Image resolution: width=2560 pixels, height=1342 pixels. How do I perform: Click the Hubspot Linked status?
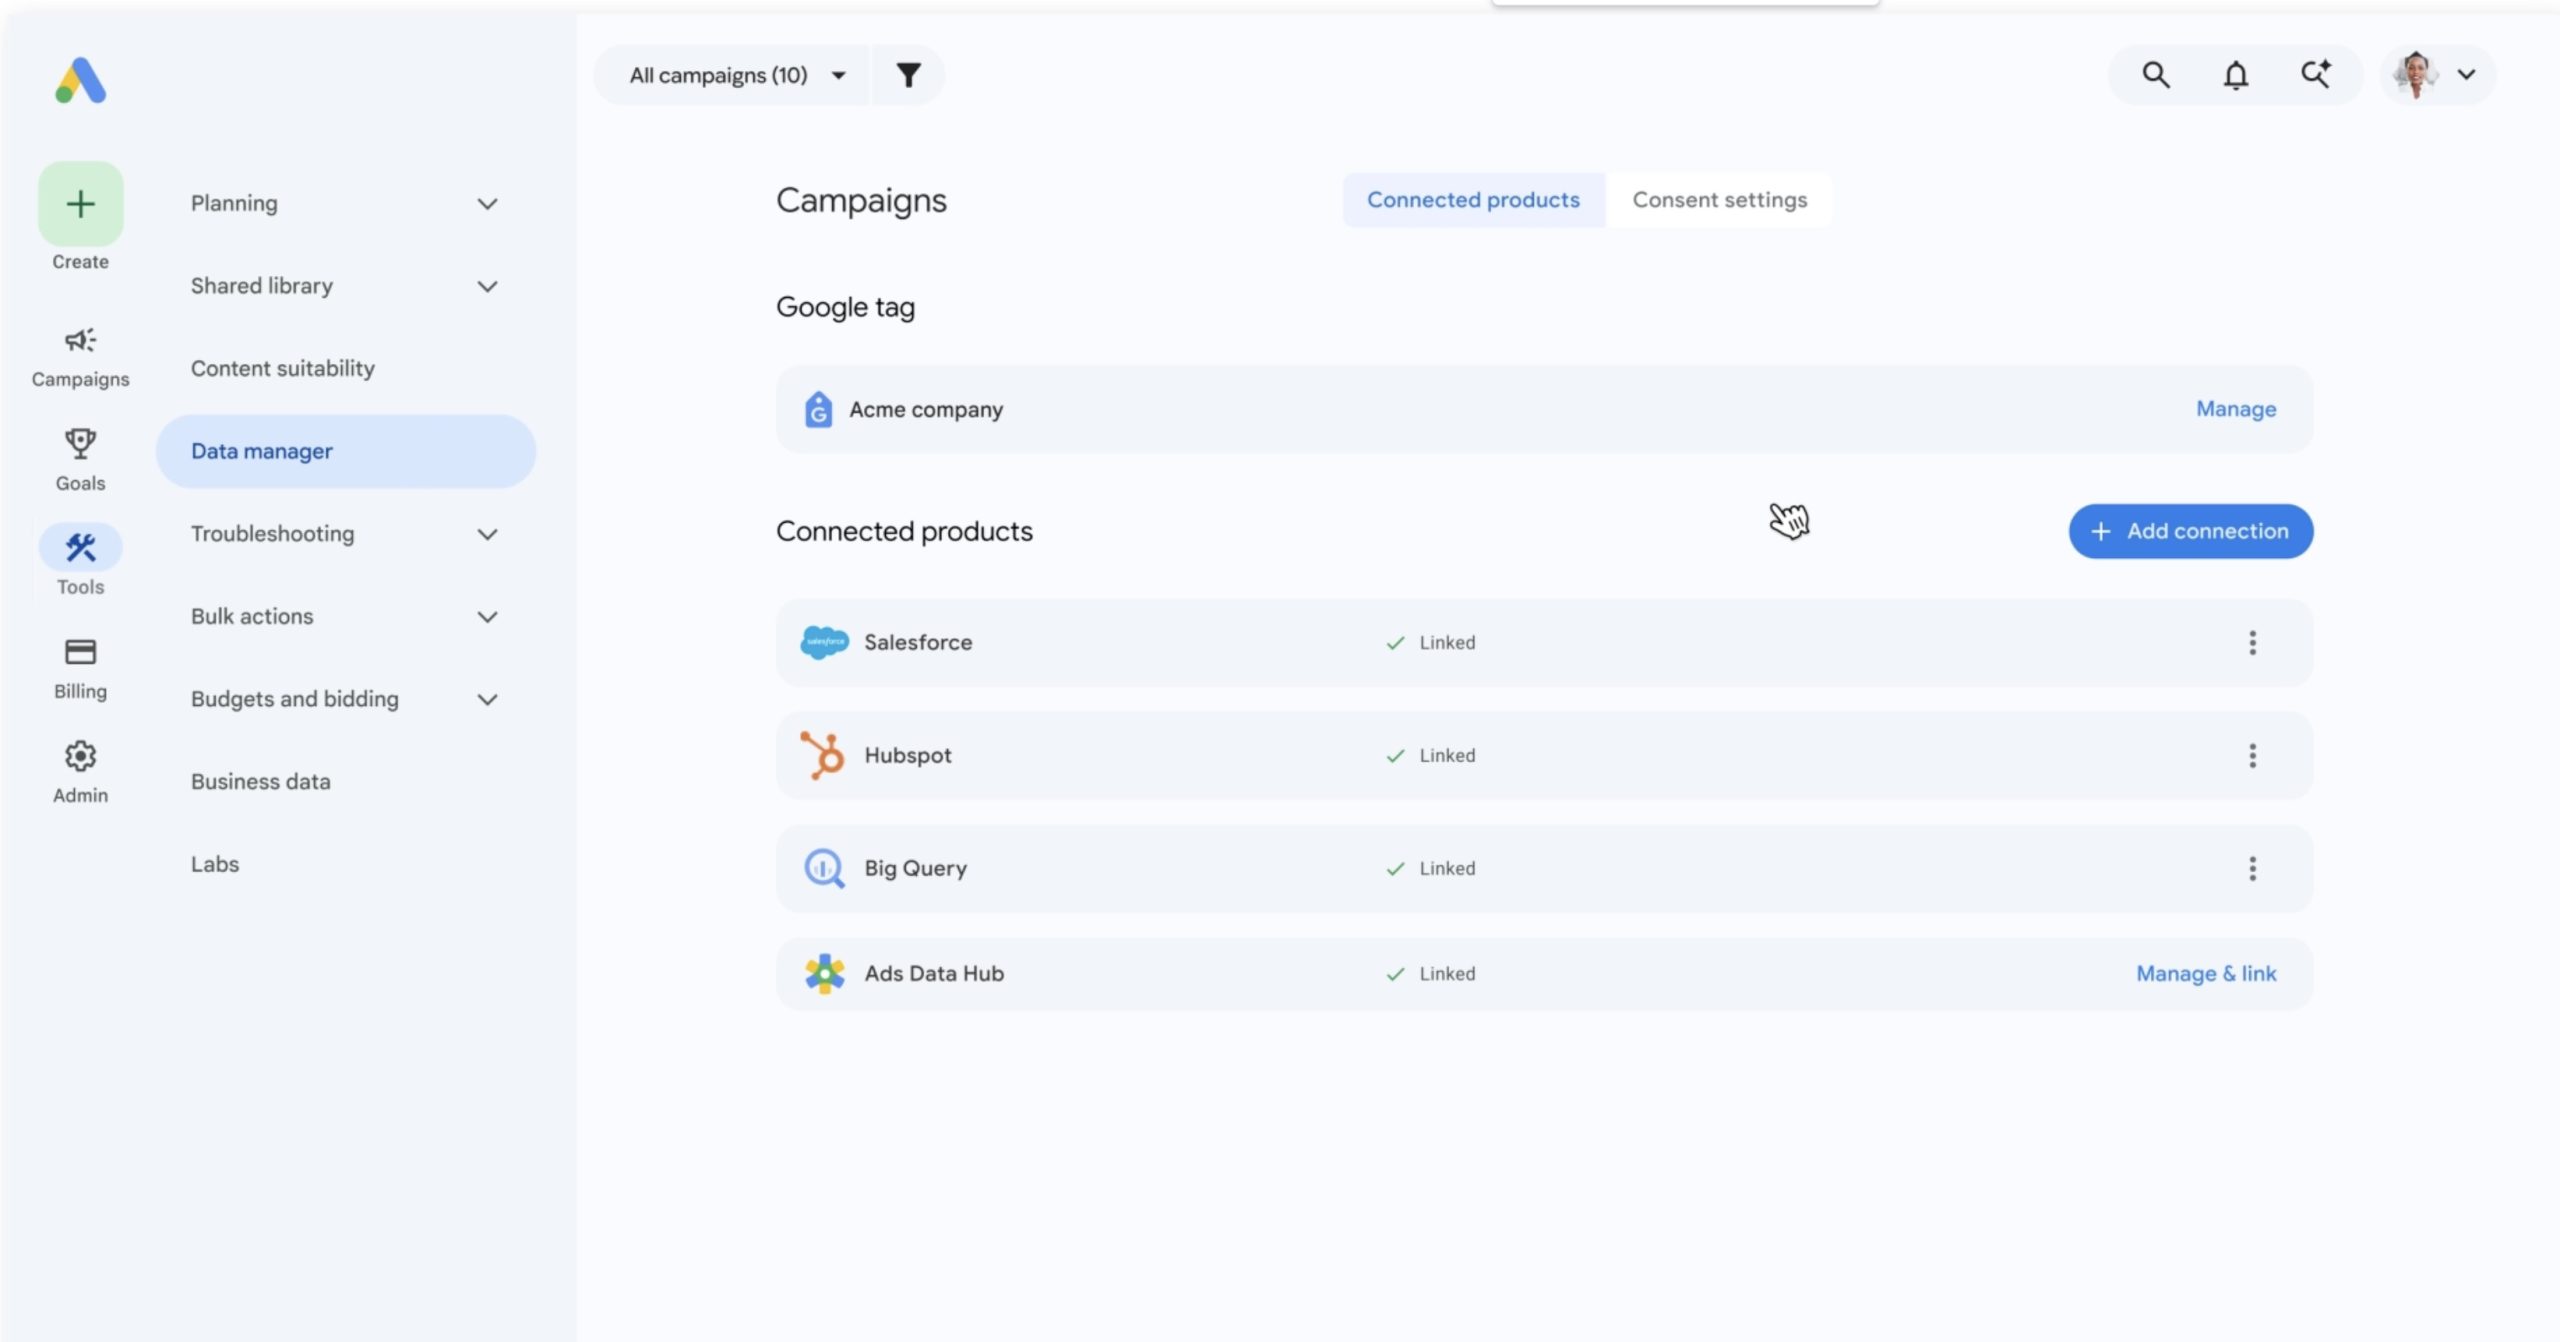coord(1431,755)
